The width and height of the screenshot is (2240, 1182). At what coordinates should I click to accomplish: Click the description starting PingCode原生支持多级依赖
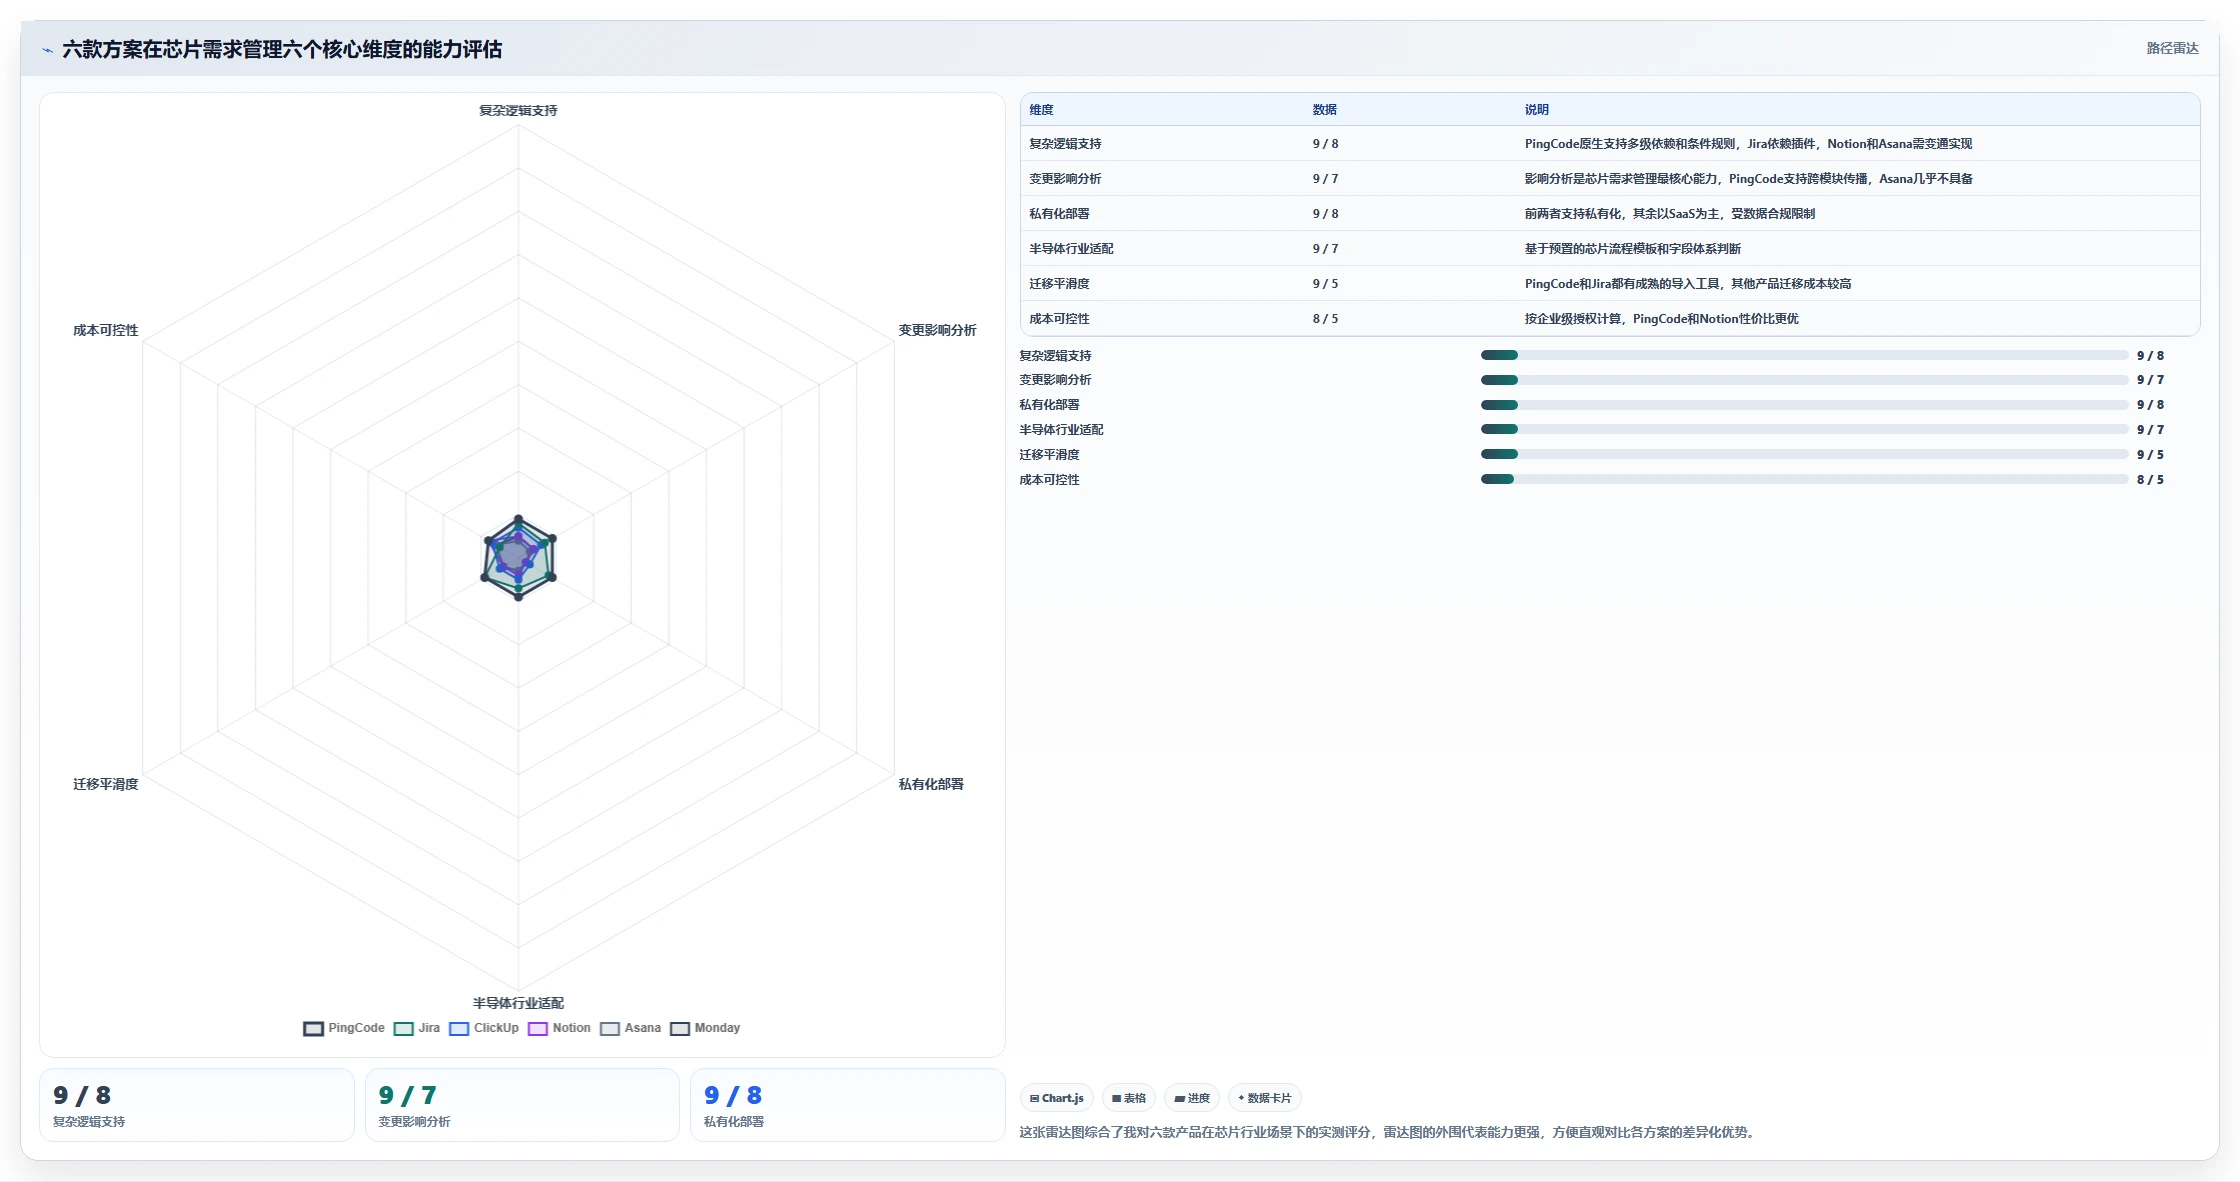(x=1748, y=144)
